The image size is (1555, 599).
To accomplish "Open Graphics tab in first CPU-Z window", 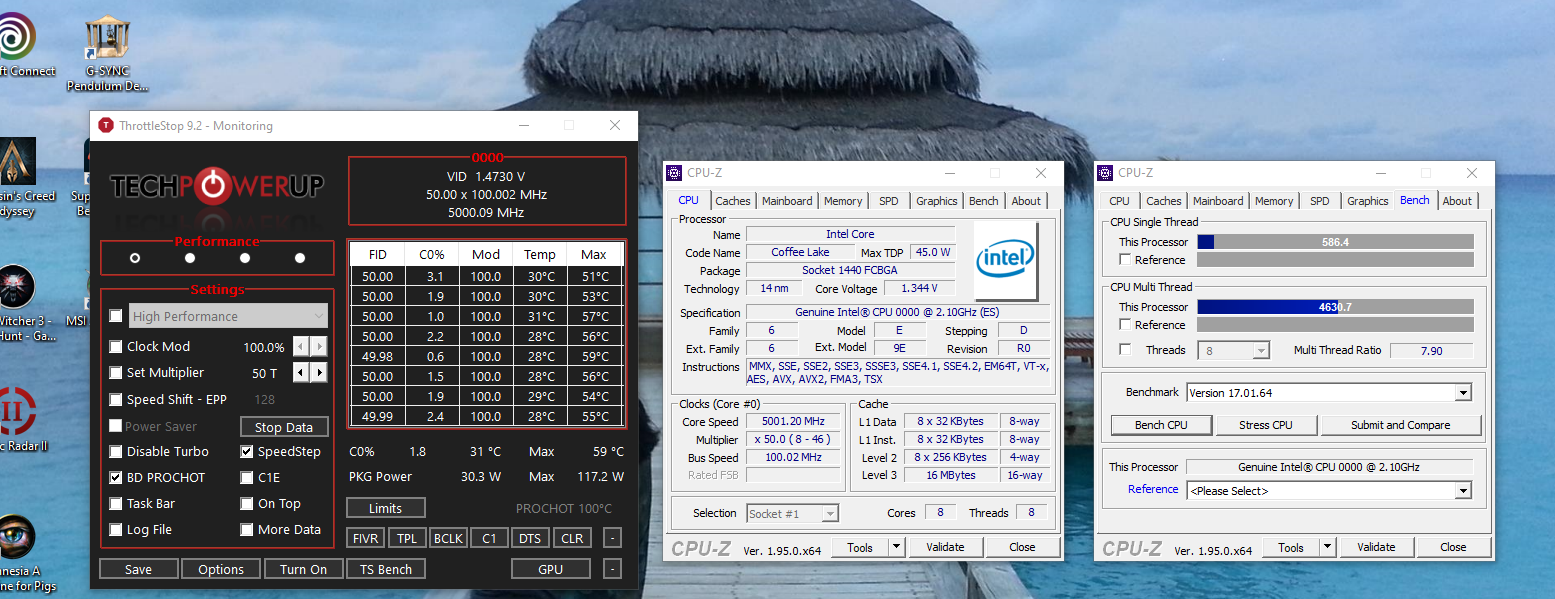I will pos(936,201).
